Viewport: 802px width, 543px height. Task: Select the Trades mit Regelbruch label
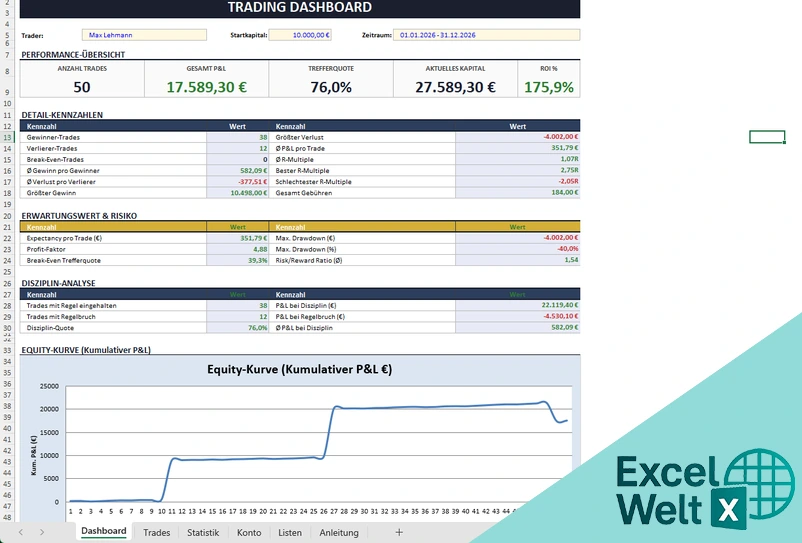pos(61,317)
